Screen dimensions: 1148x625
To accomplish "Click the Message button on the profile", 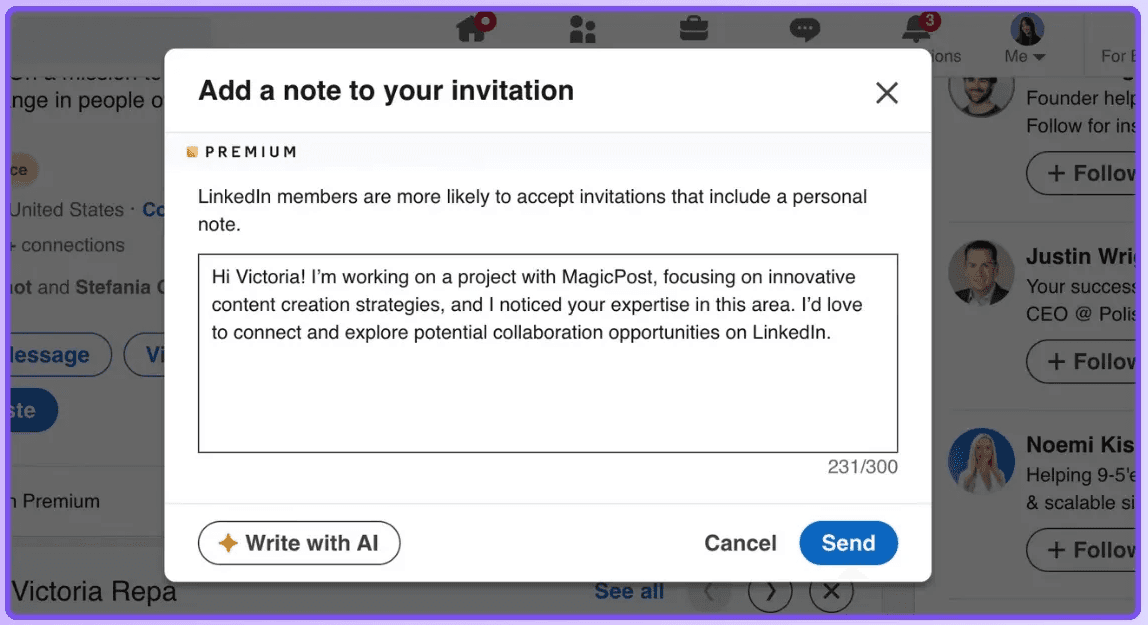I will click(59, 355).
